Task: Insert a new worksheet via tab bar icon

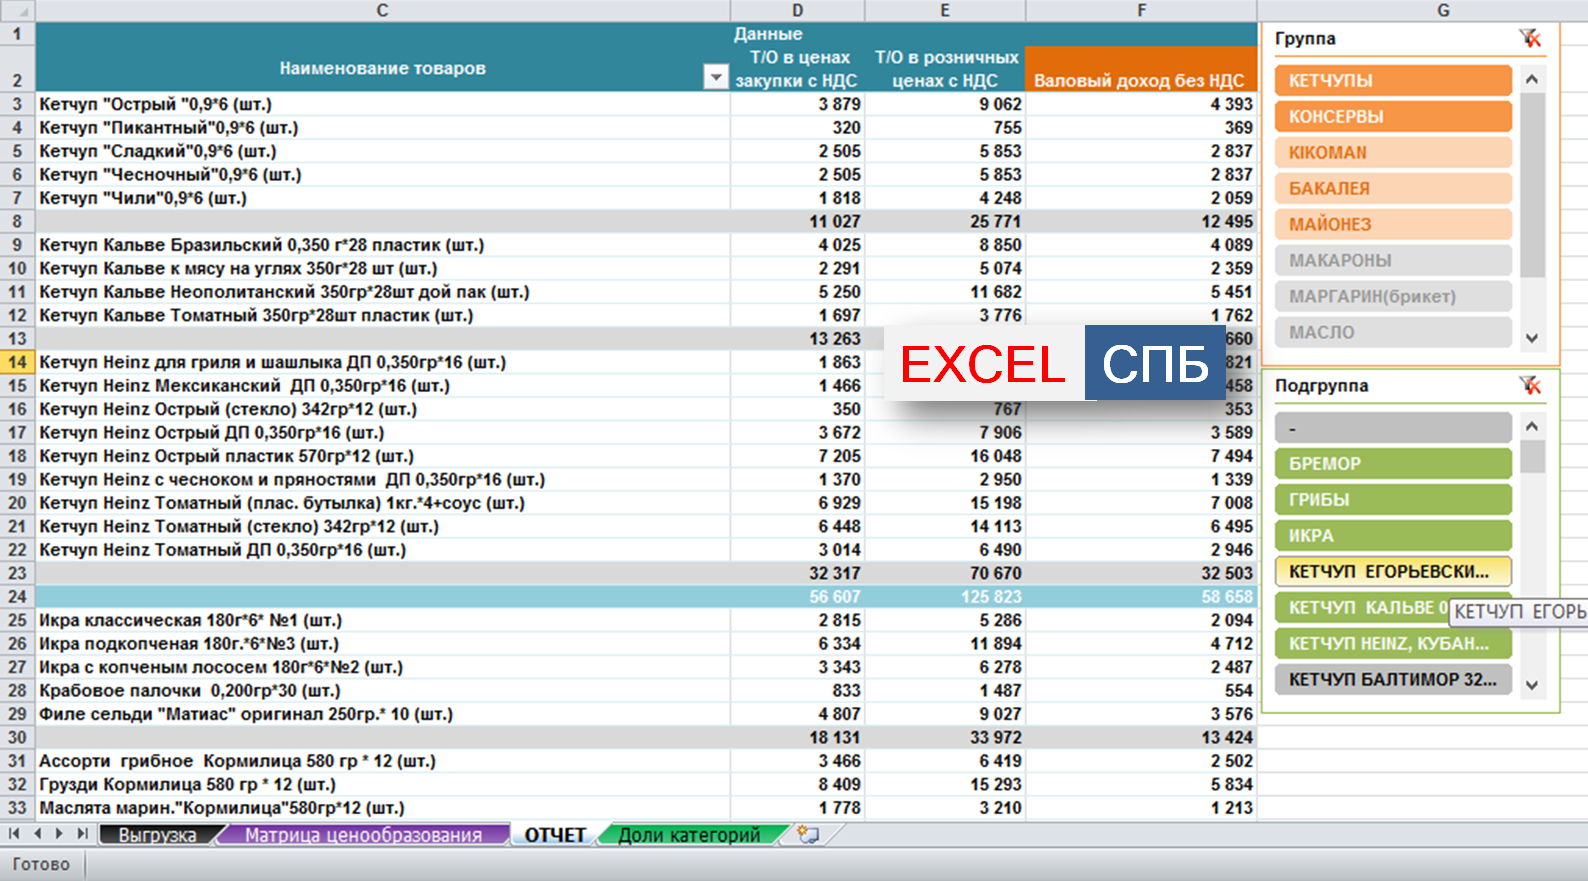Action: tap(808, 835)
